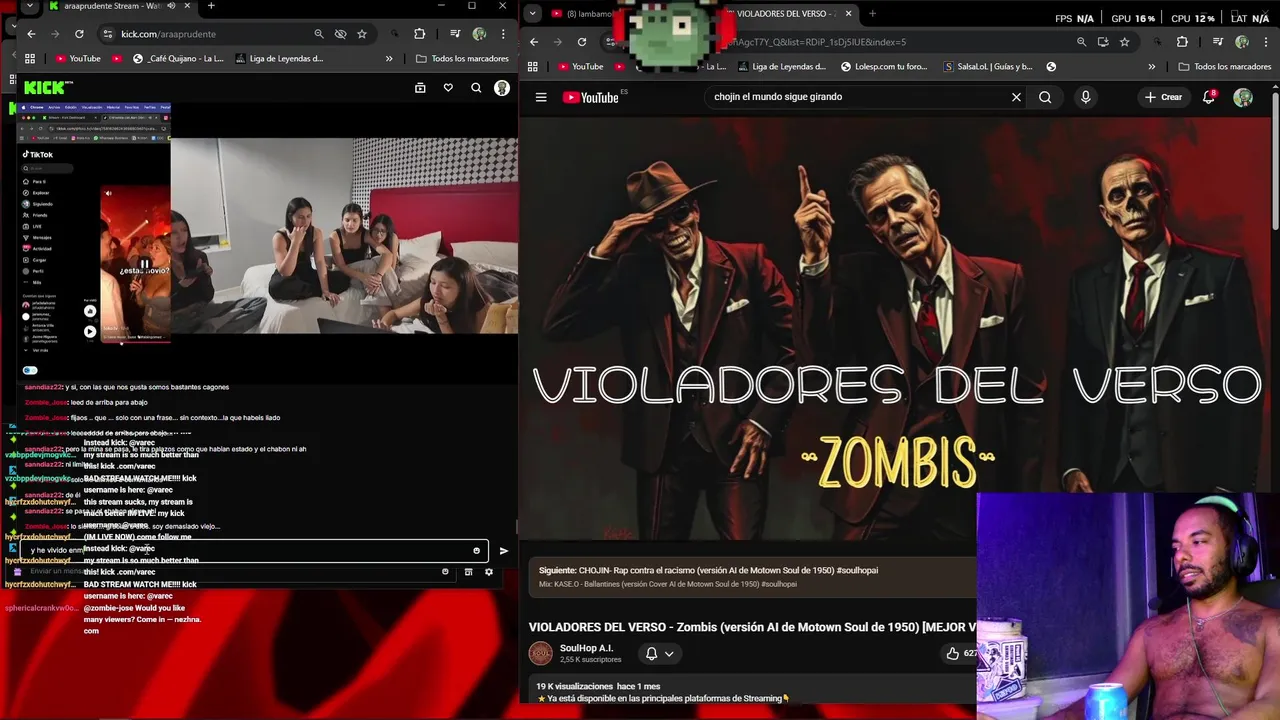Image resolution: width=1280 pixels, height=720 pixels.
Task: Reload the kick.com page
Action: tap(79, 34)
